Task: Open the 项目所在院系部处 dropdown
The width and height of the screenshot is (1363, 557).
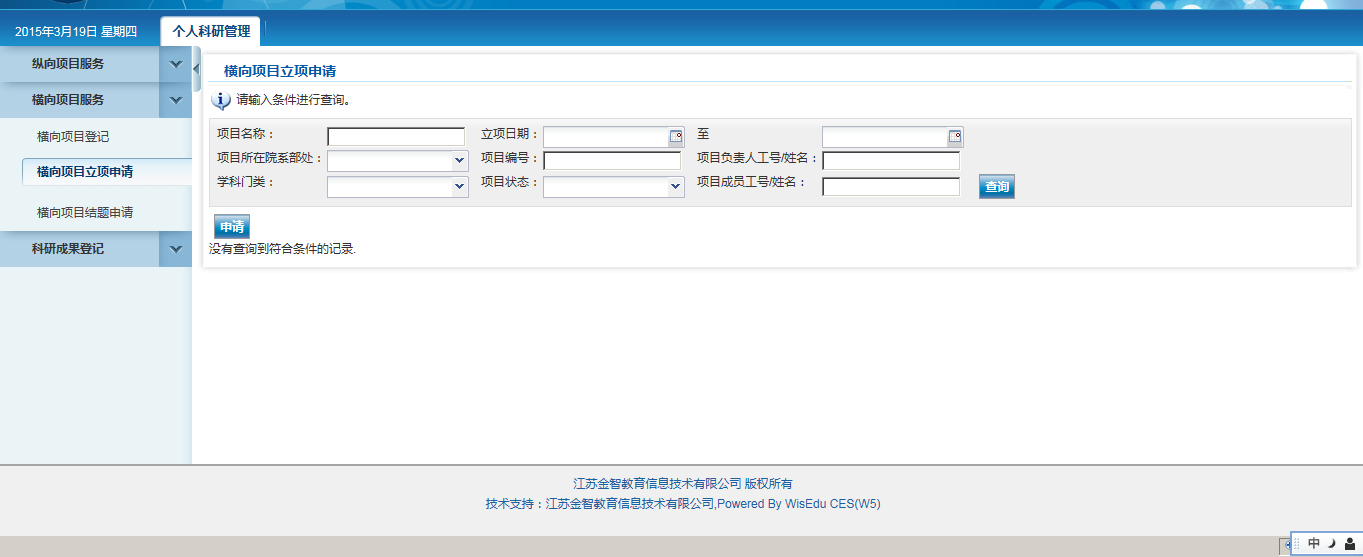Action: [x=459, y=160]
